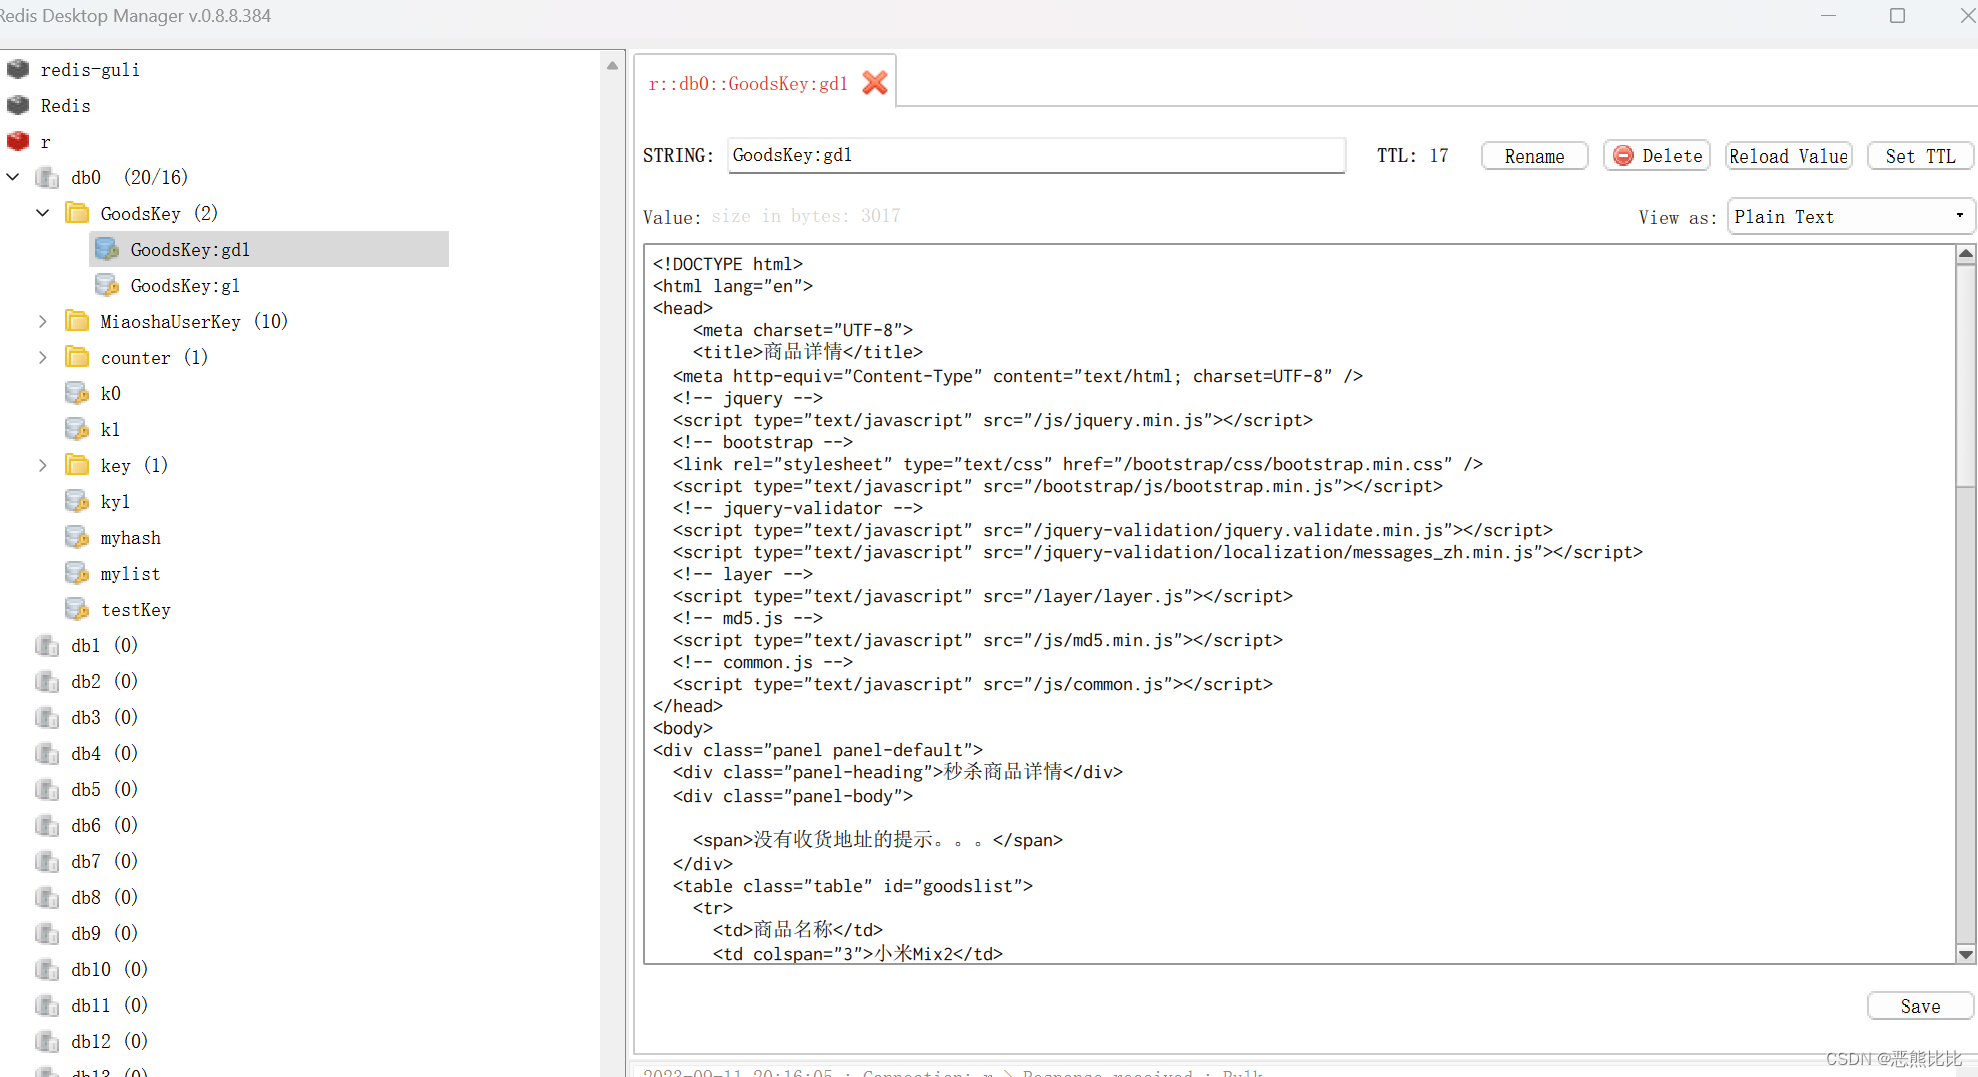
Task: Click the GoodsKey:gd1 key icon
Action: 107,249
